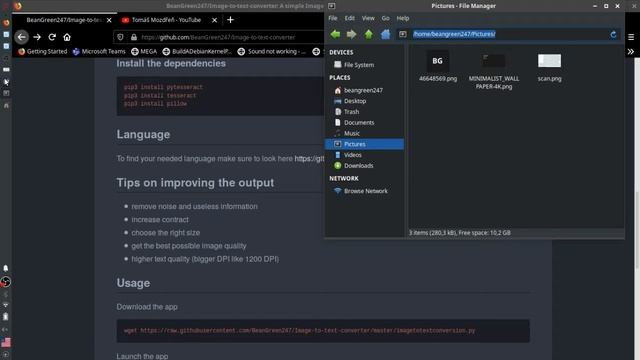Click the site security padlock icon
Image resolution: width=640 pixels, height=360 pixels.
(x=133, y=37)
